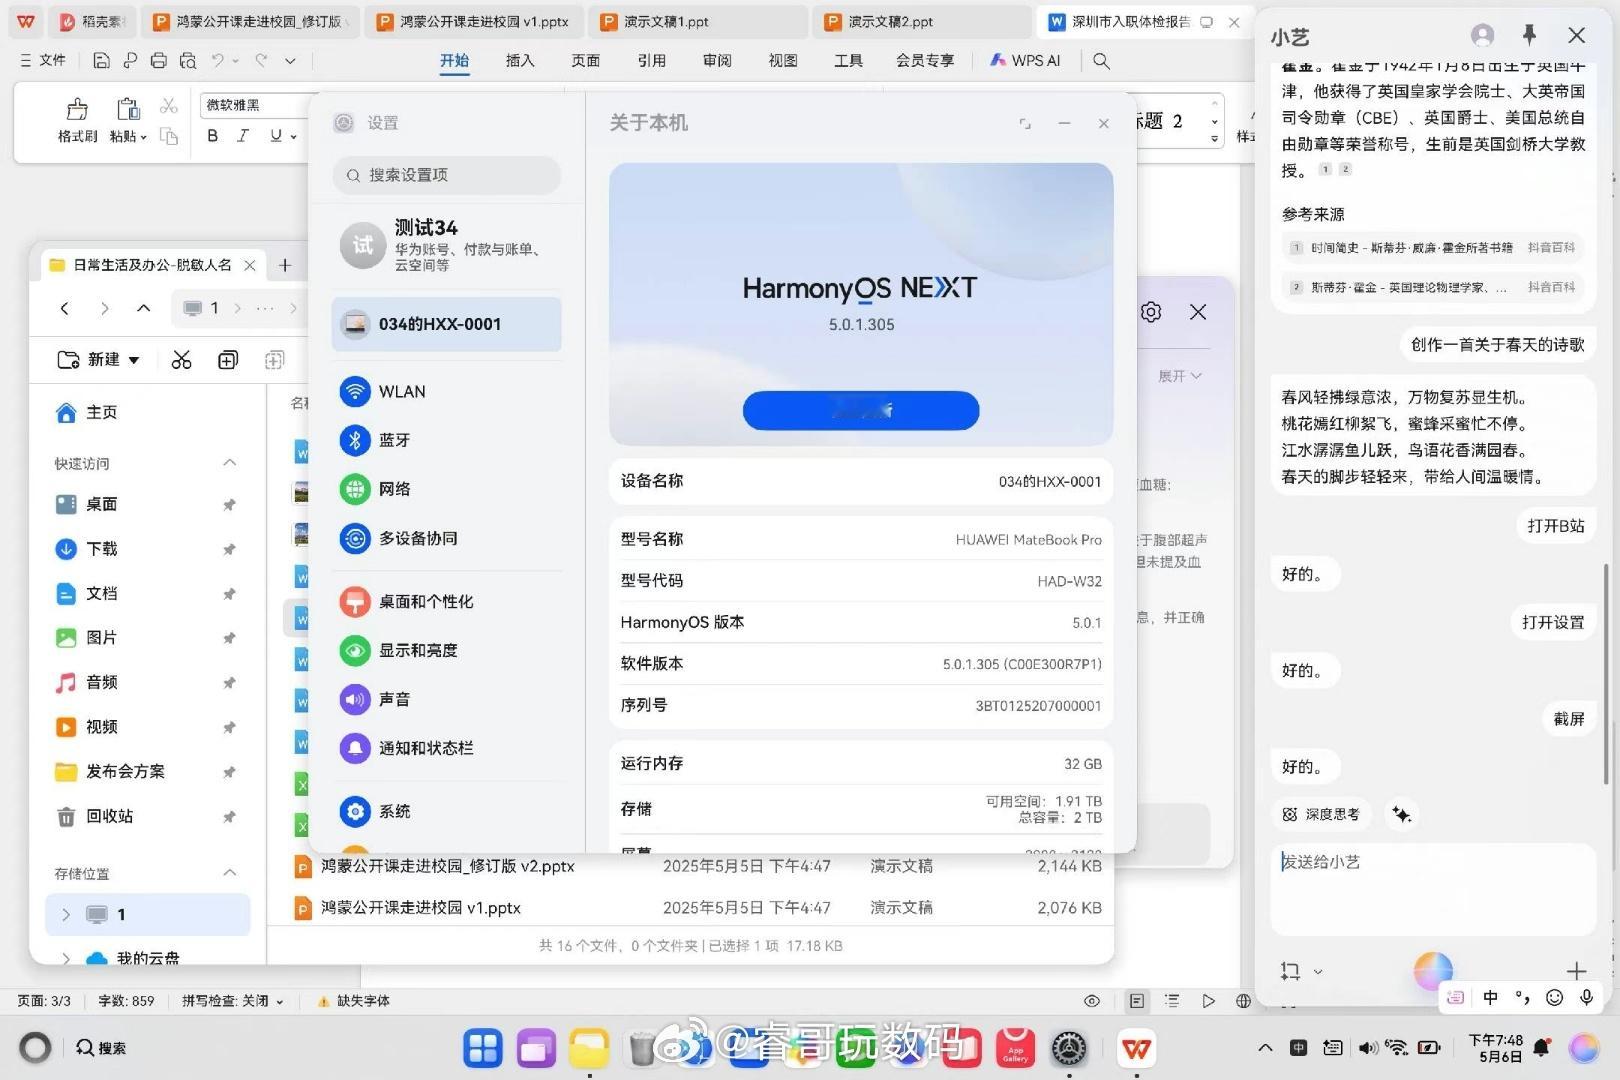Switch to the 演示文稿1.ppt document tab
This screenshot has height=1080, width=1620.
[697, 21]
